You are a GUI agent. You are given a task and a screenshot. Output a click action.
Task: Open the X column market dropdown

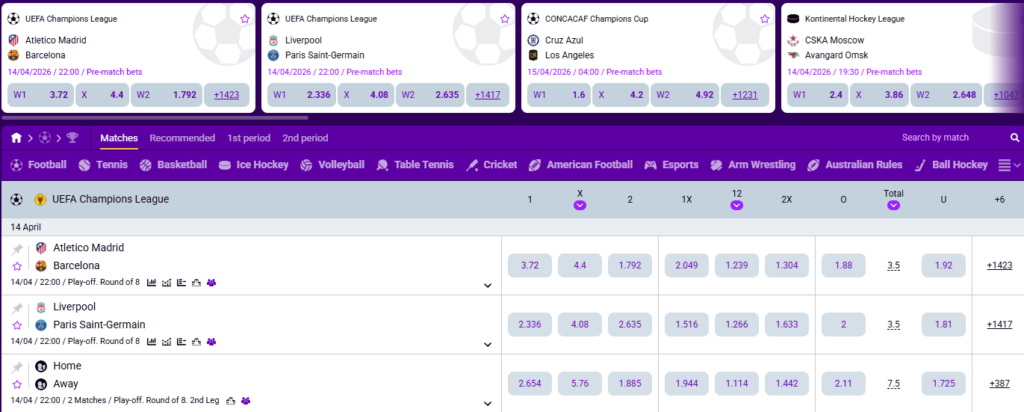[x=580, y=205]
